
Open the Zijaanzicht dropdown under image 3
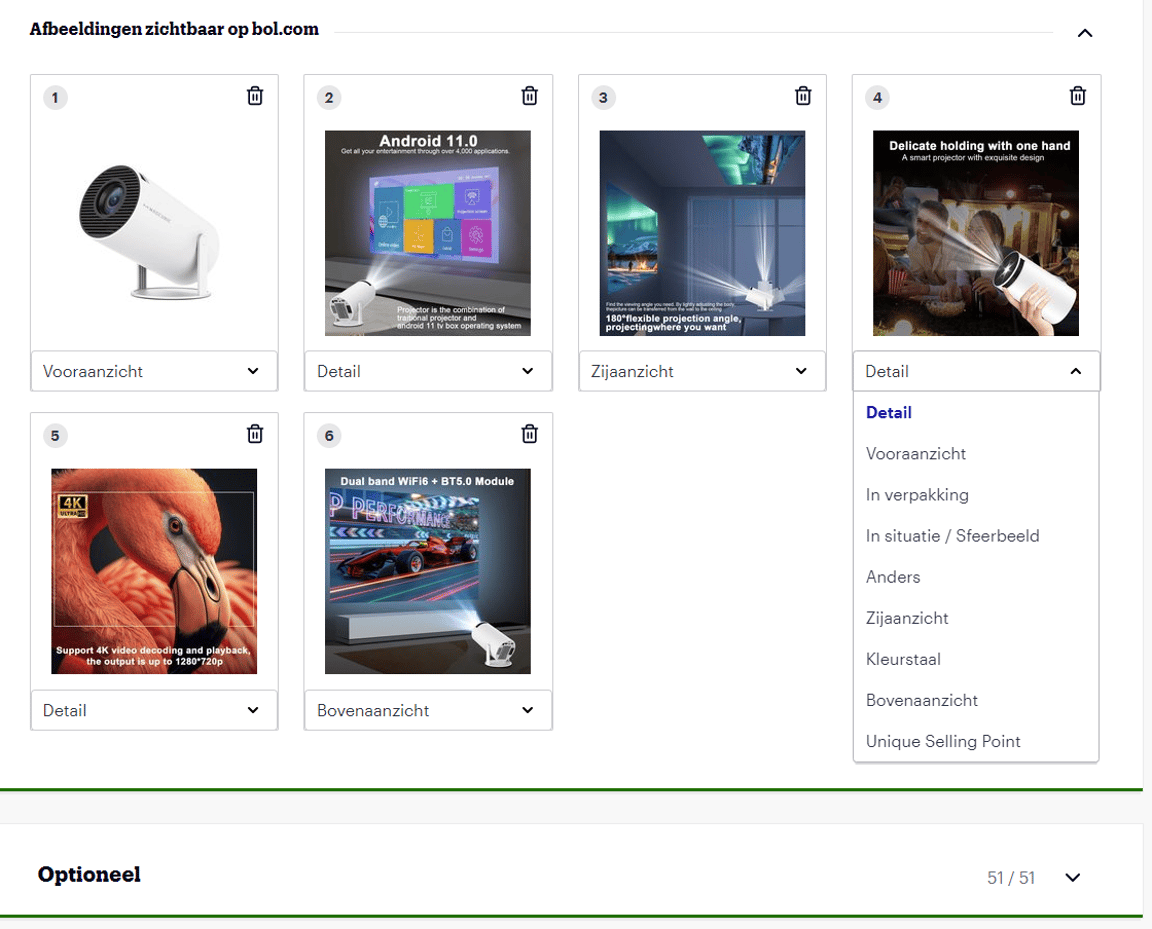(702, 371)
